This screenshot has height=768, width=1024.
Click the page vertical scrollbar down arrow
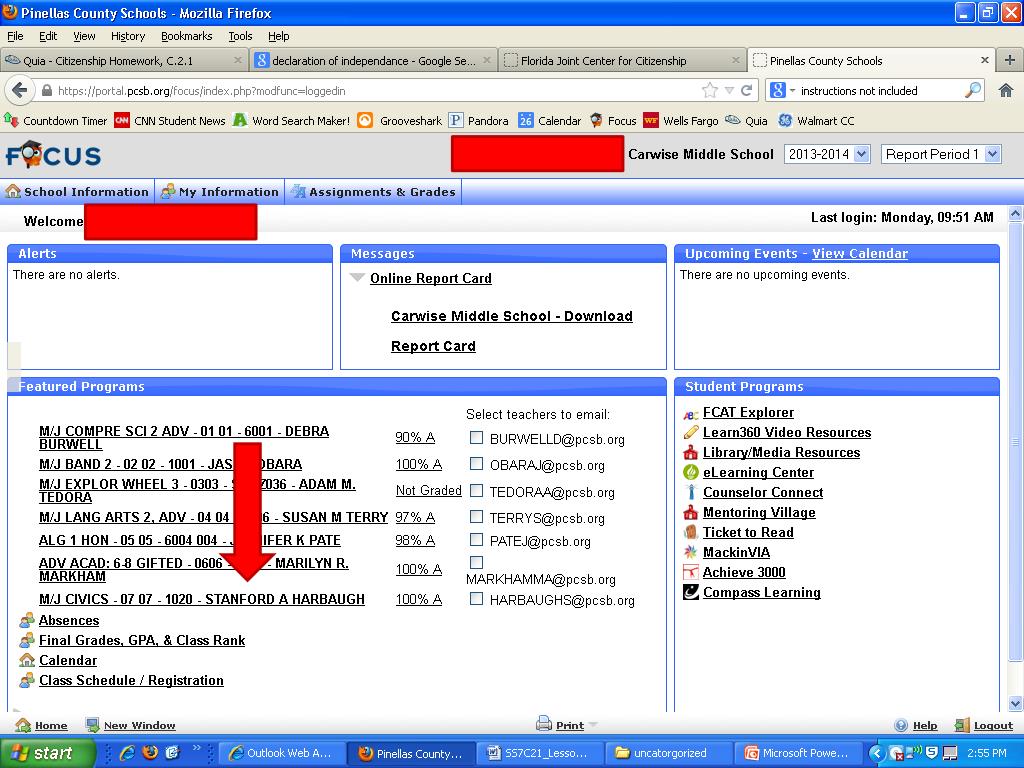pos(1015,703)
